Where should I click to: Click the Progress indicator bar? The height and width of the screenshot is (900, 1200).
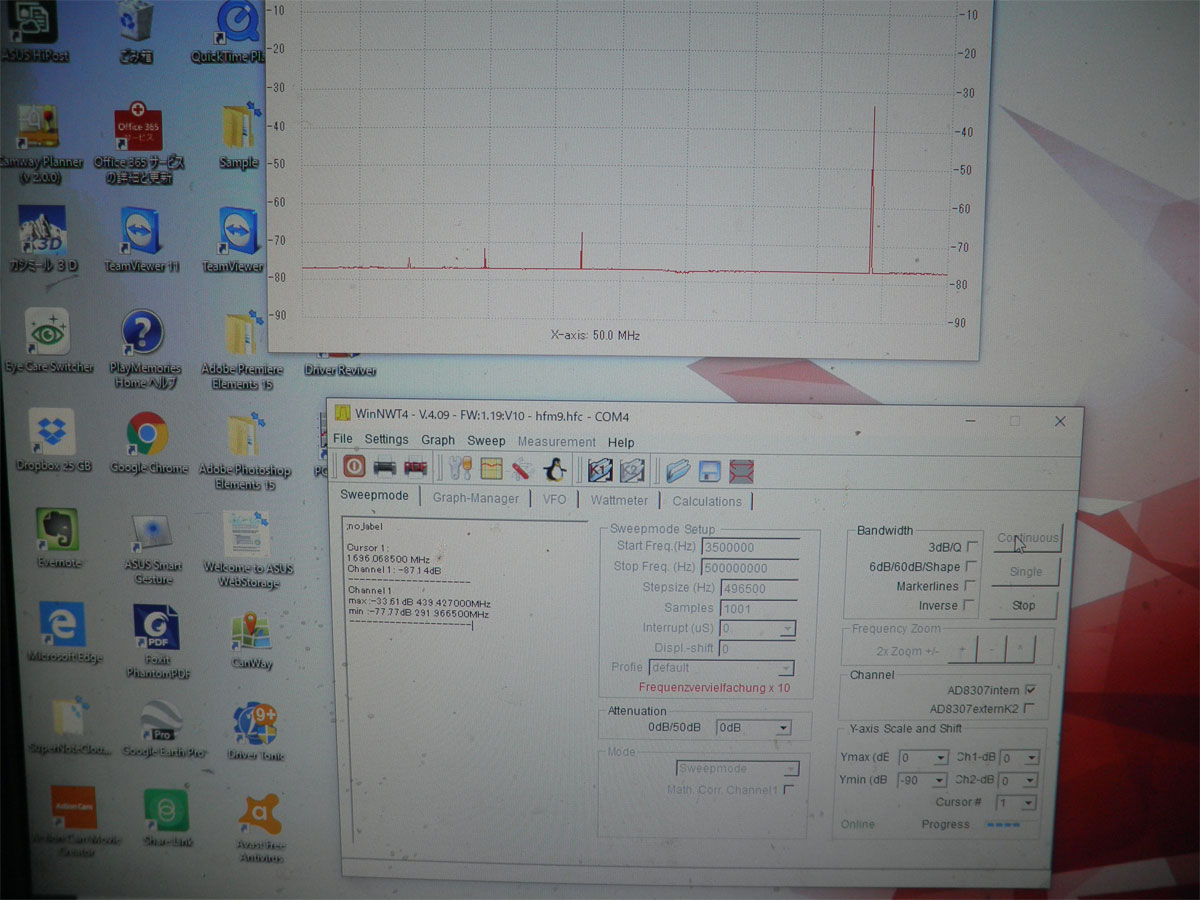[1002, 825]
